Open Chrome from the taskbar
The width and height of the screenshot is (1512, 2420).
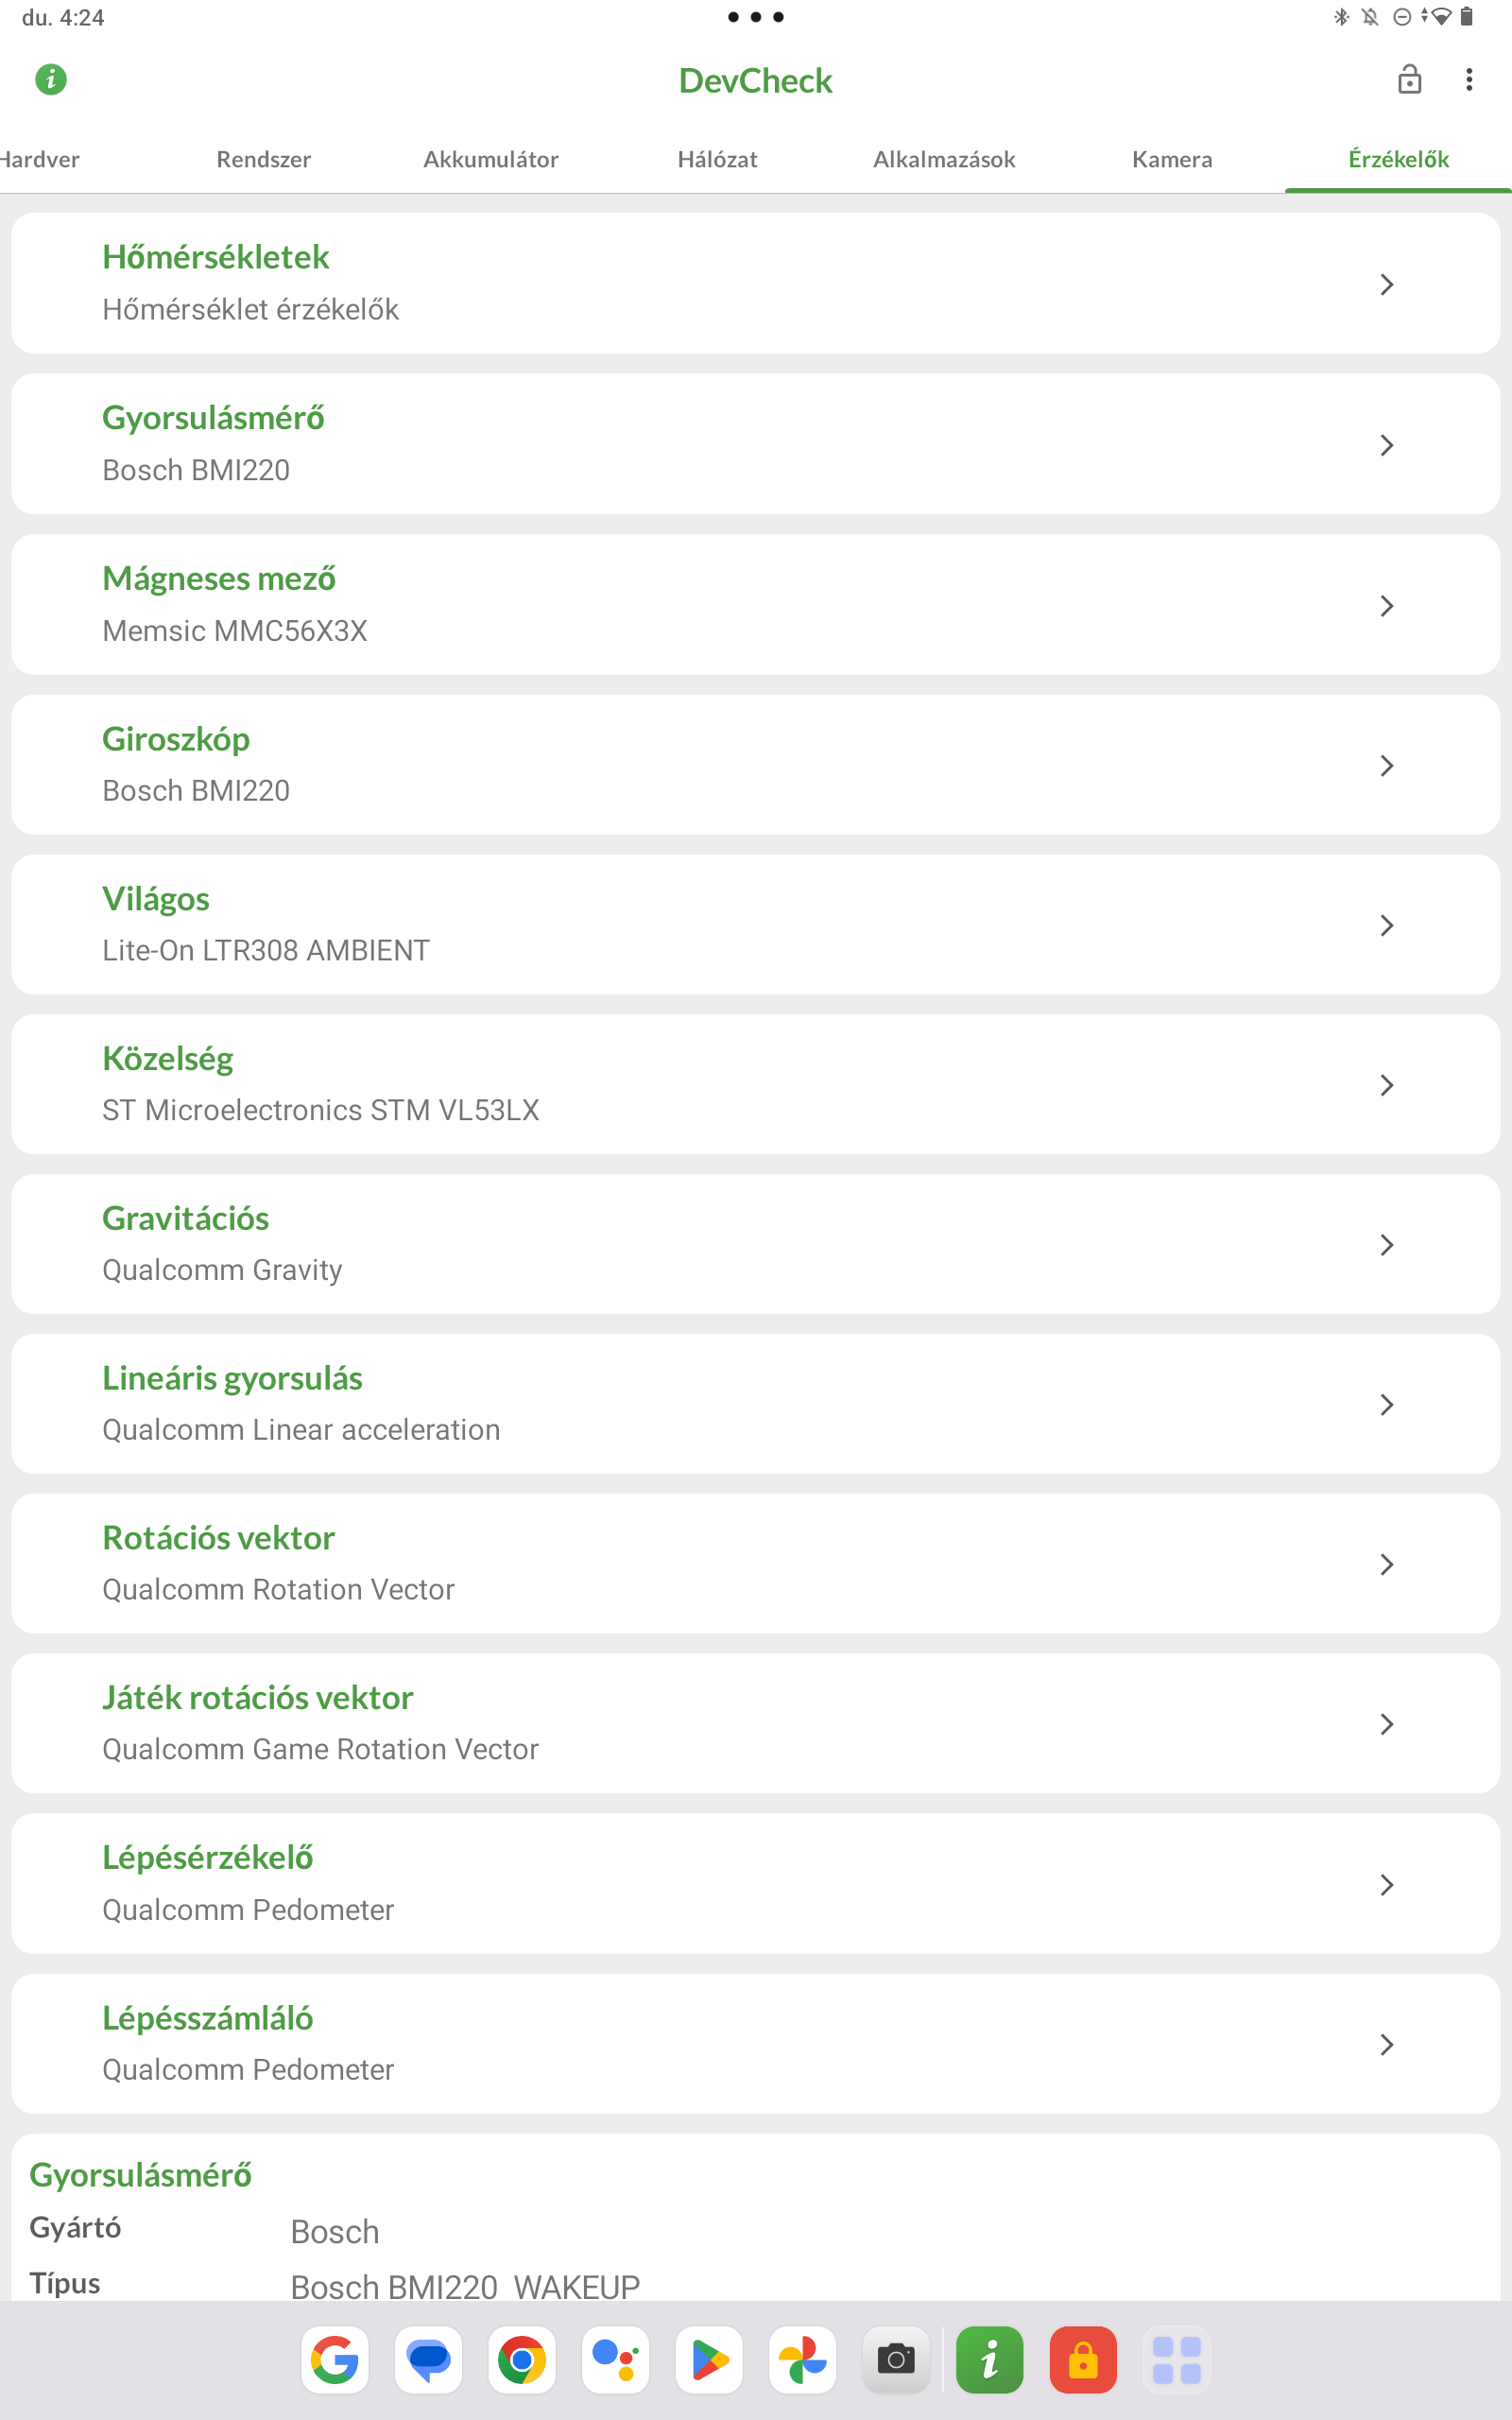click(522, 2359)
